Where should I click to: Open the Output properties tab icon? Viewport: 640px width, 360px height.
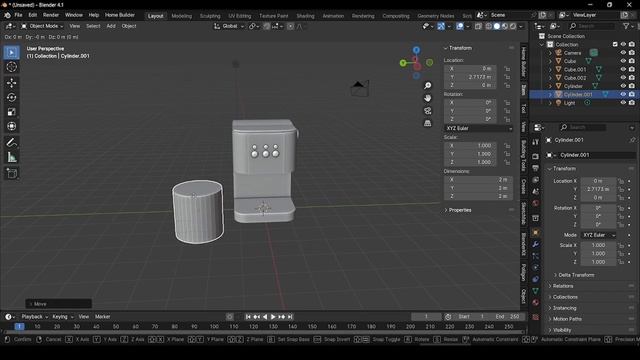(x=536, y=168)
